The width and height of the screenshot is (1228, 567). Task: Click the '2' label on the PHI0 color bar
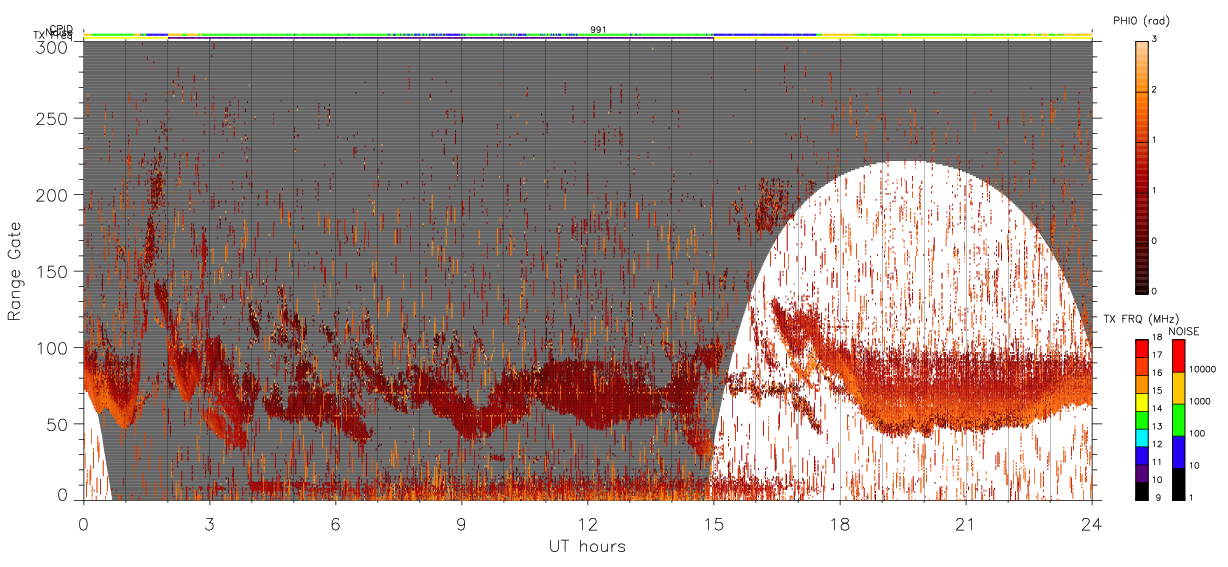coord(1156,91)
